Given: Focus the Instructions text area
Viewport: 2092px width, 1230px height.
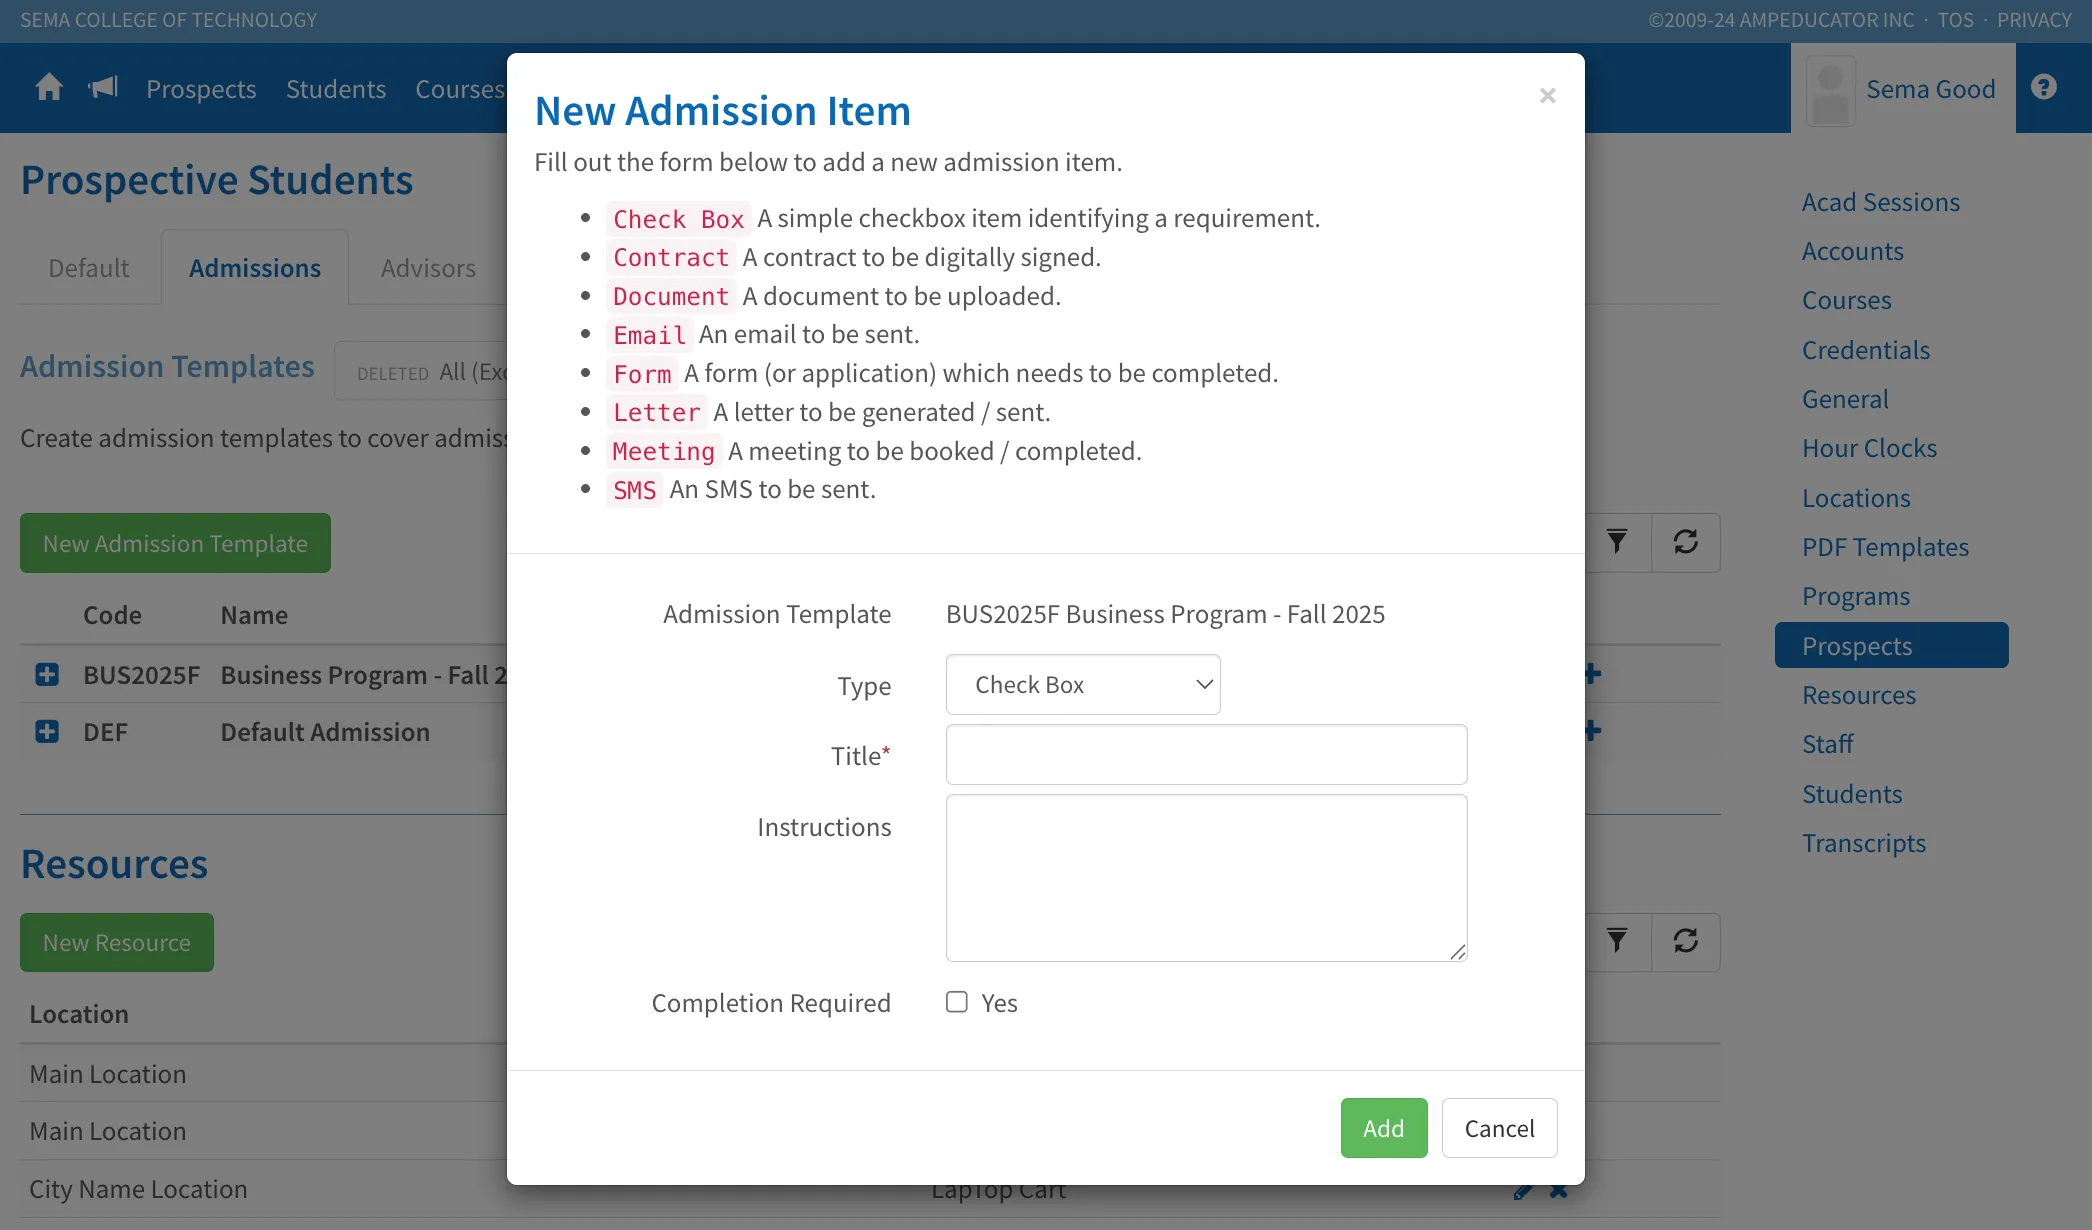Looking at the screenshot, I should tap(1206, 878).
